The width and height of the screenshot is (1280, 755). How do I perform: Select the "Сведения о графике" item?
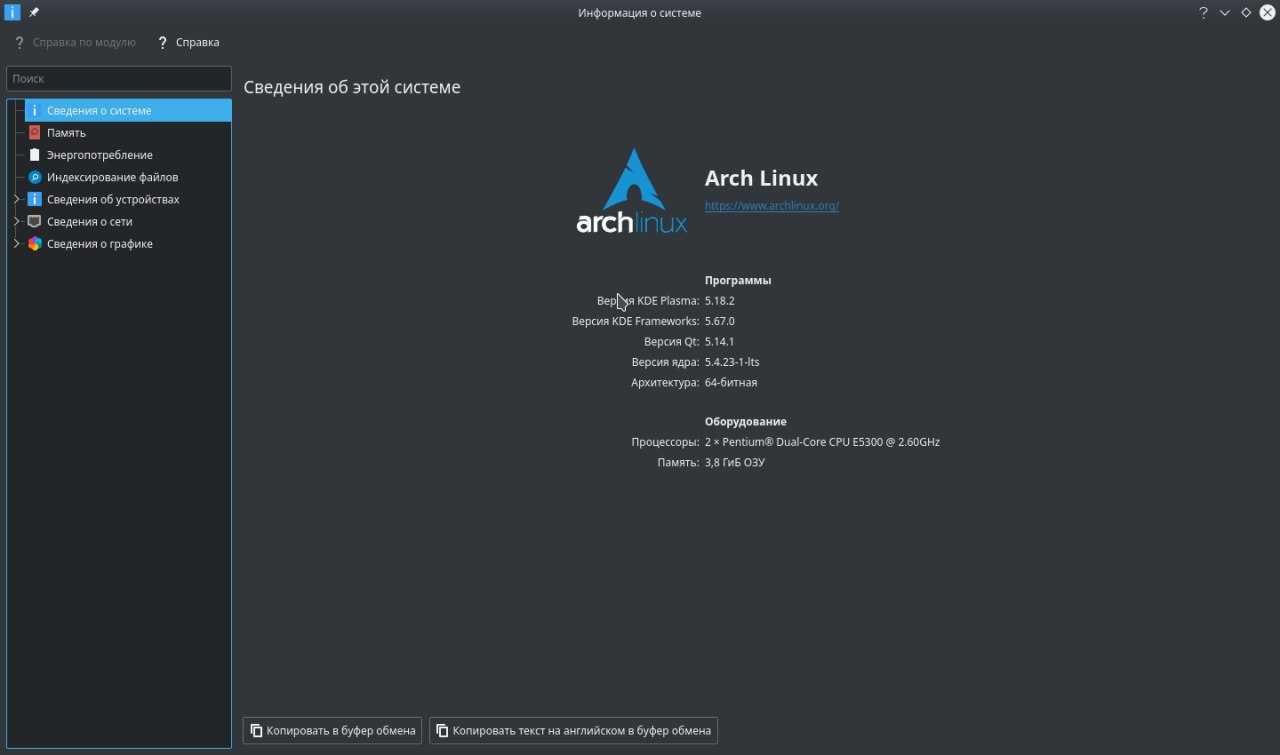(128, 244)
